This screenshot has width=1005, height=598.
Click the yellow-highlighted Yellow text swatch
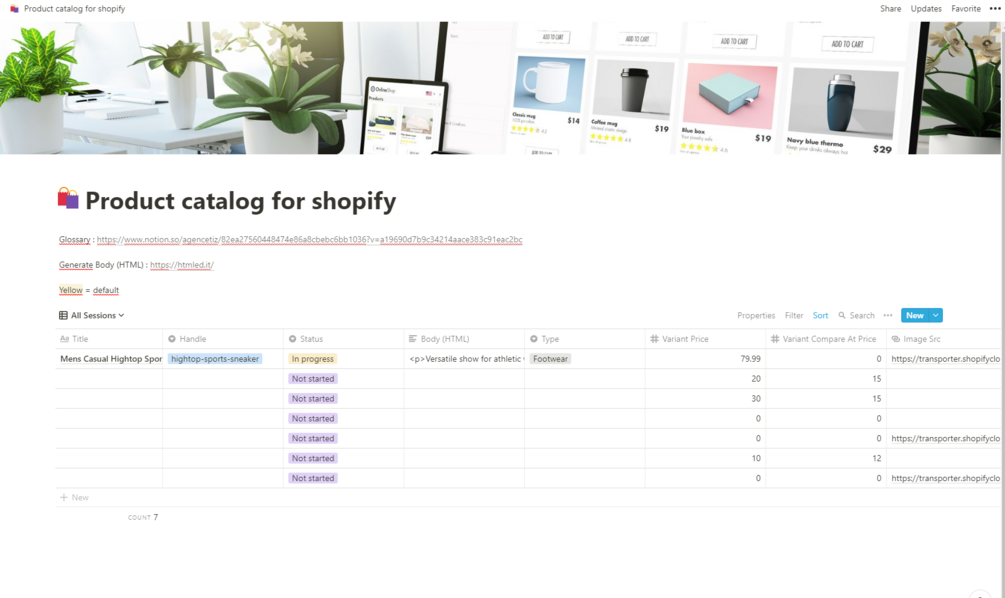point(70,290)
